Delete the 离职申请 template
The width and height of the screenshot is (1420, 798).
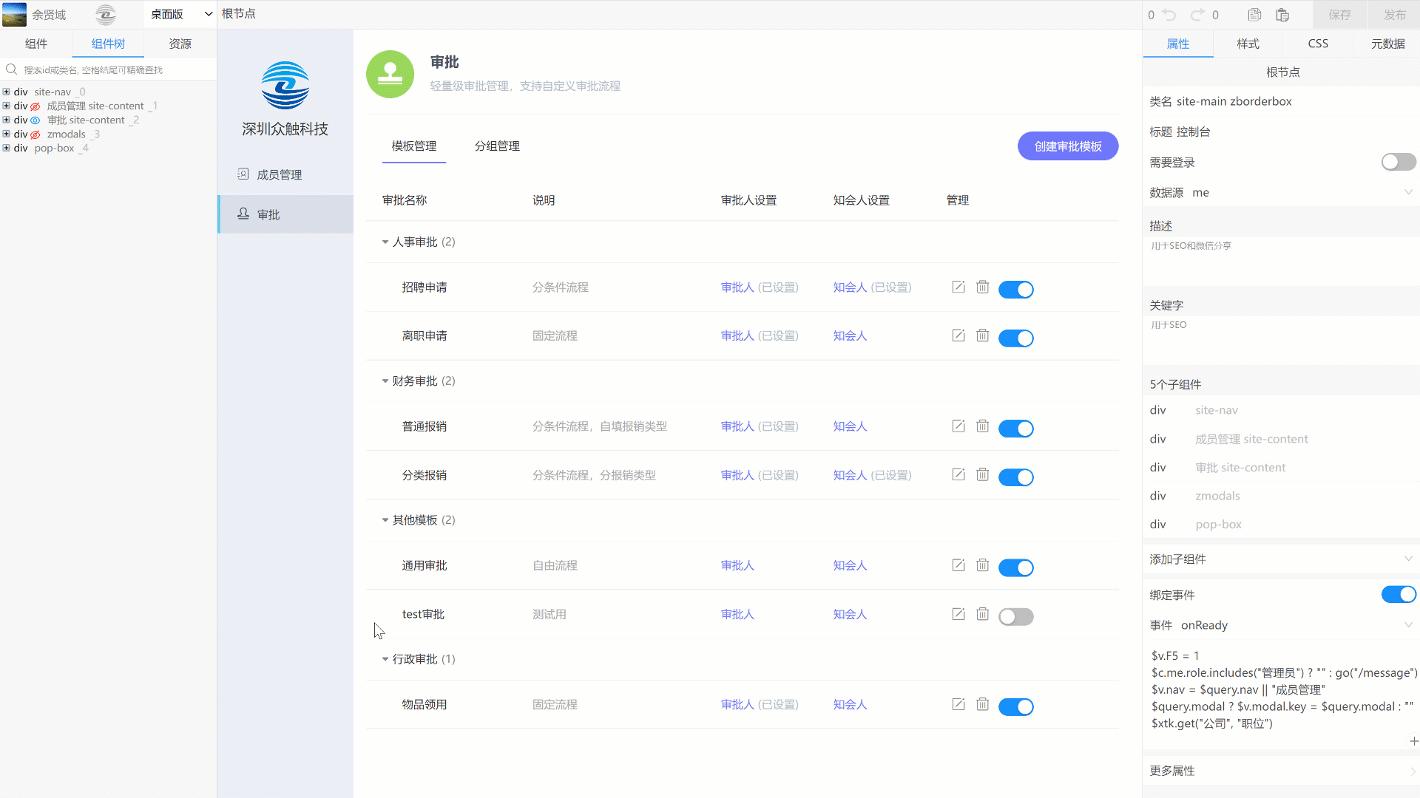[x=983, y=336]
